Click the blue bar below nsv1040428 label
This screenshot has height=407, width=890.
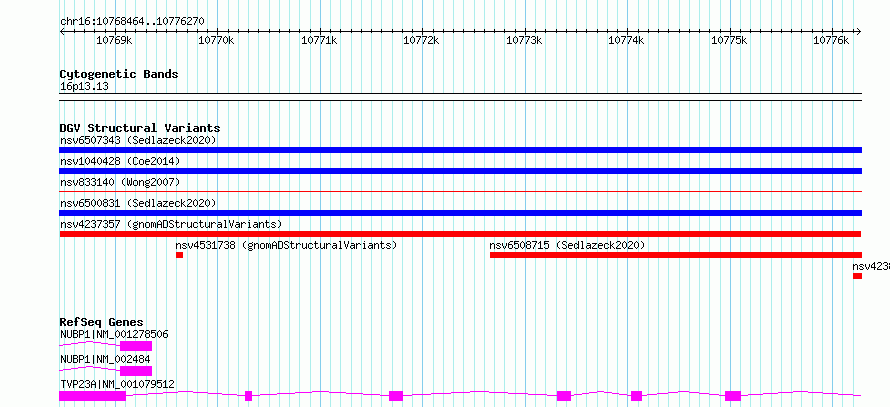[460, 171]
